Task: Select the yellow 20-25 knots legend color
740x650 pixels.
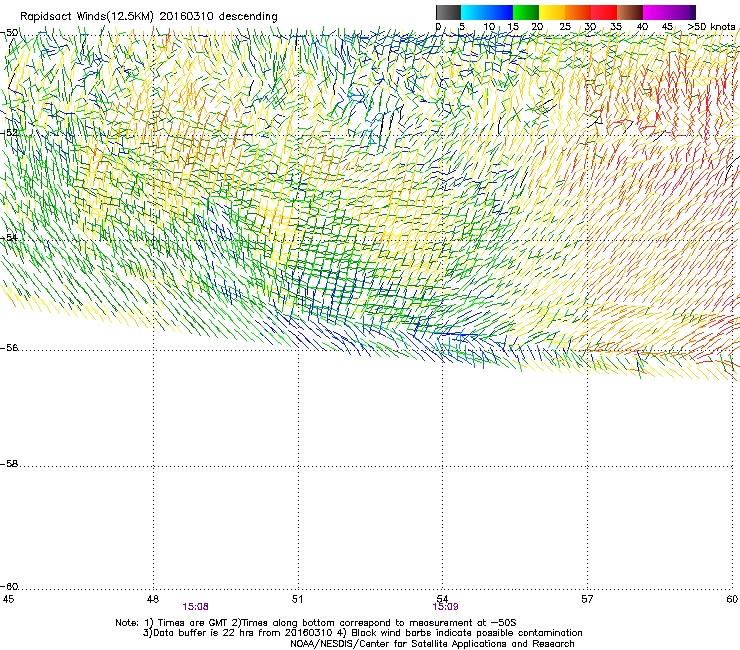Action: coord(552,12)
